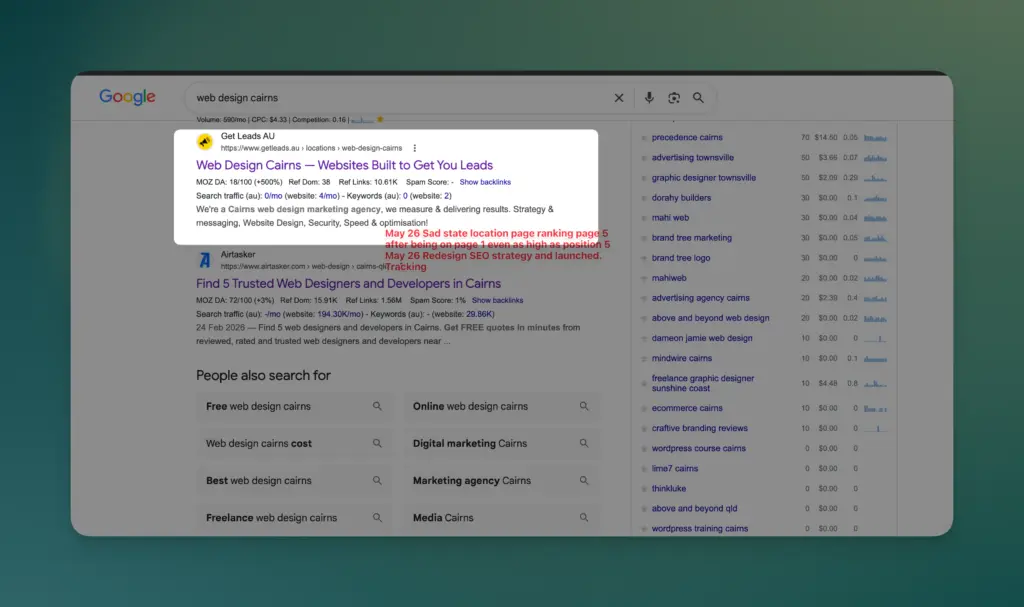Open search by image camera icon
This screenshot has height=607, width=1024.
674,97
